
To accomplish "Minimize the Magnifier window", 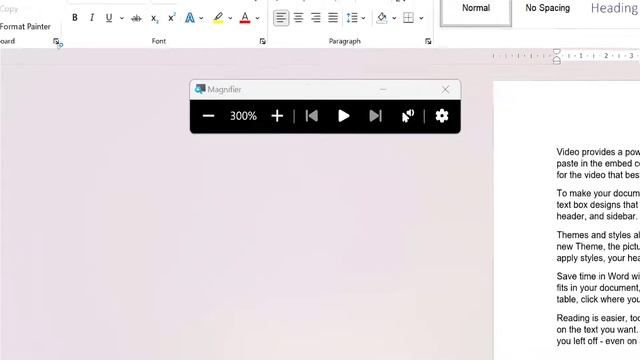I will pos(383,89).
